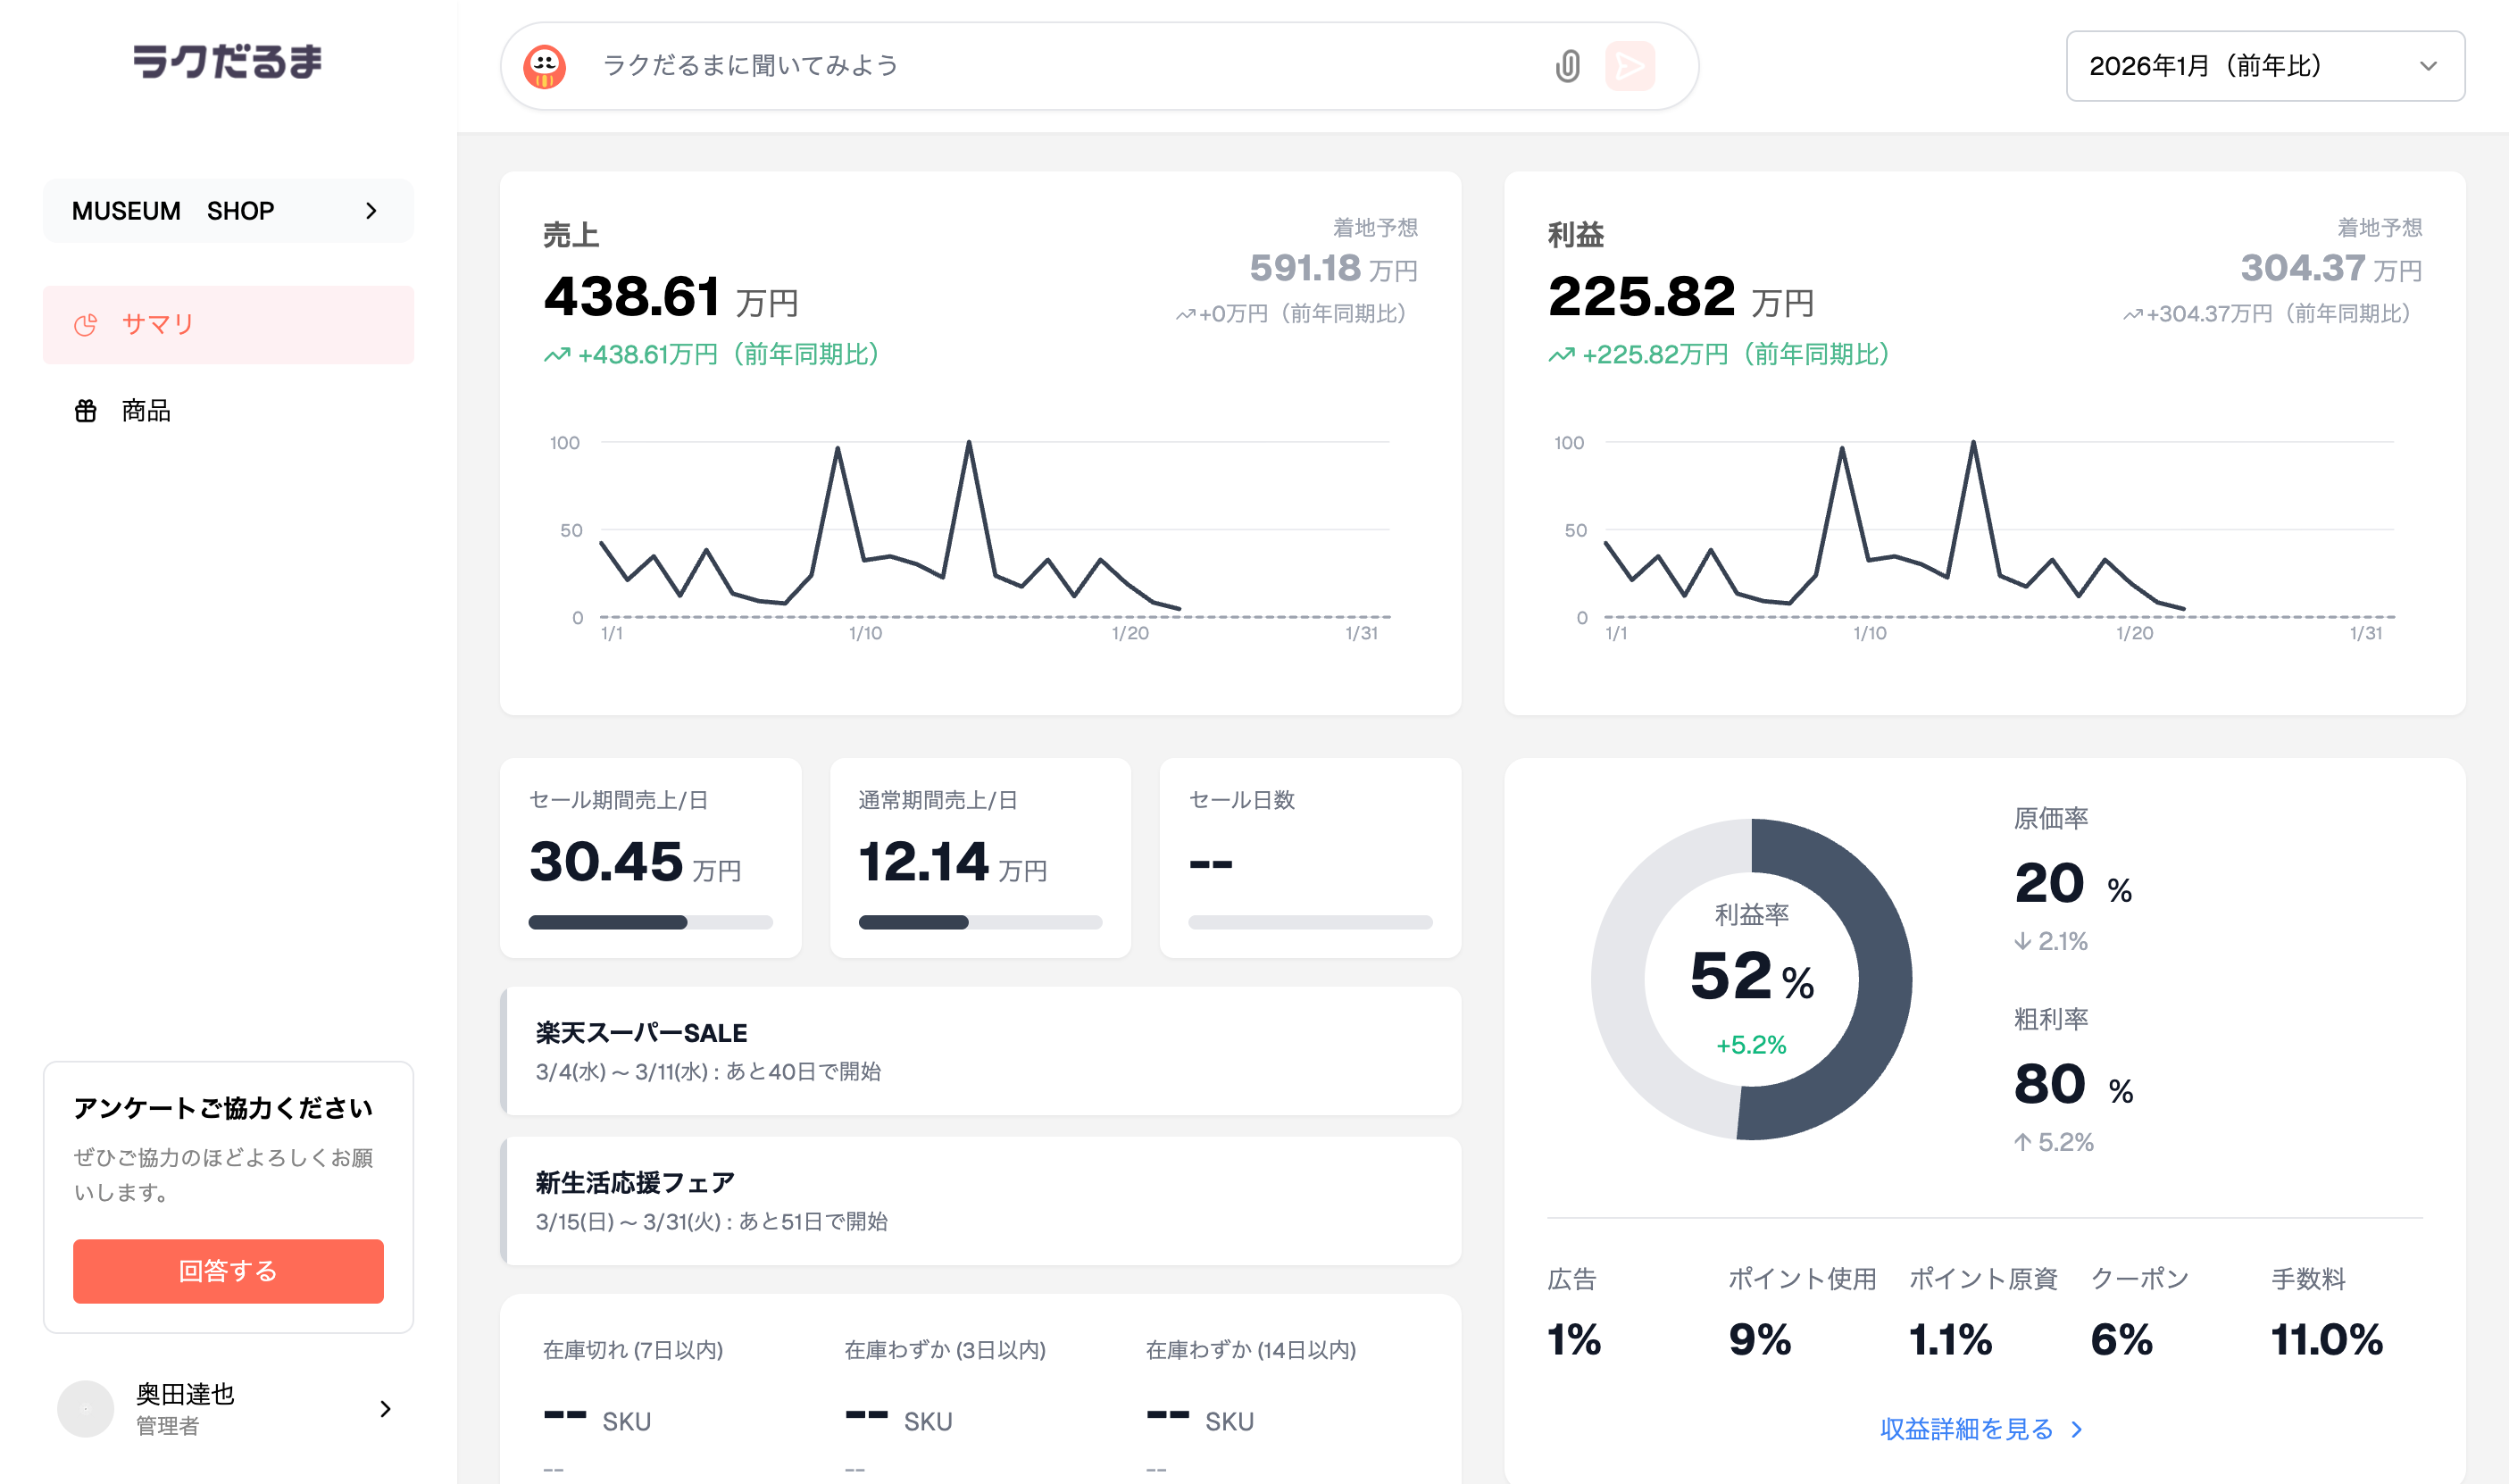The image size is (2509, 1484).
Task: Open the 新生活応援フェア event card
Action: 980,1201
